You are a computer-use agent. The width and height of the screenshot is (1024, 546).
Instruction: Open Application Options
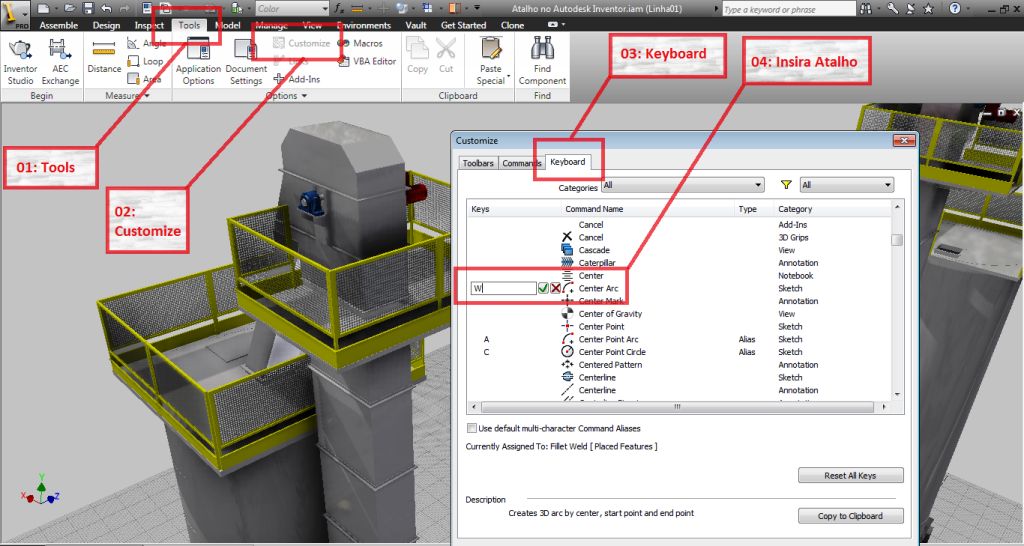198,61
